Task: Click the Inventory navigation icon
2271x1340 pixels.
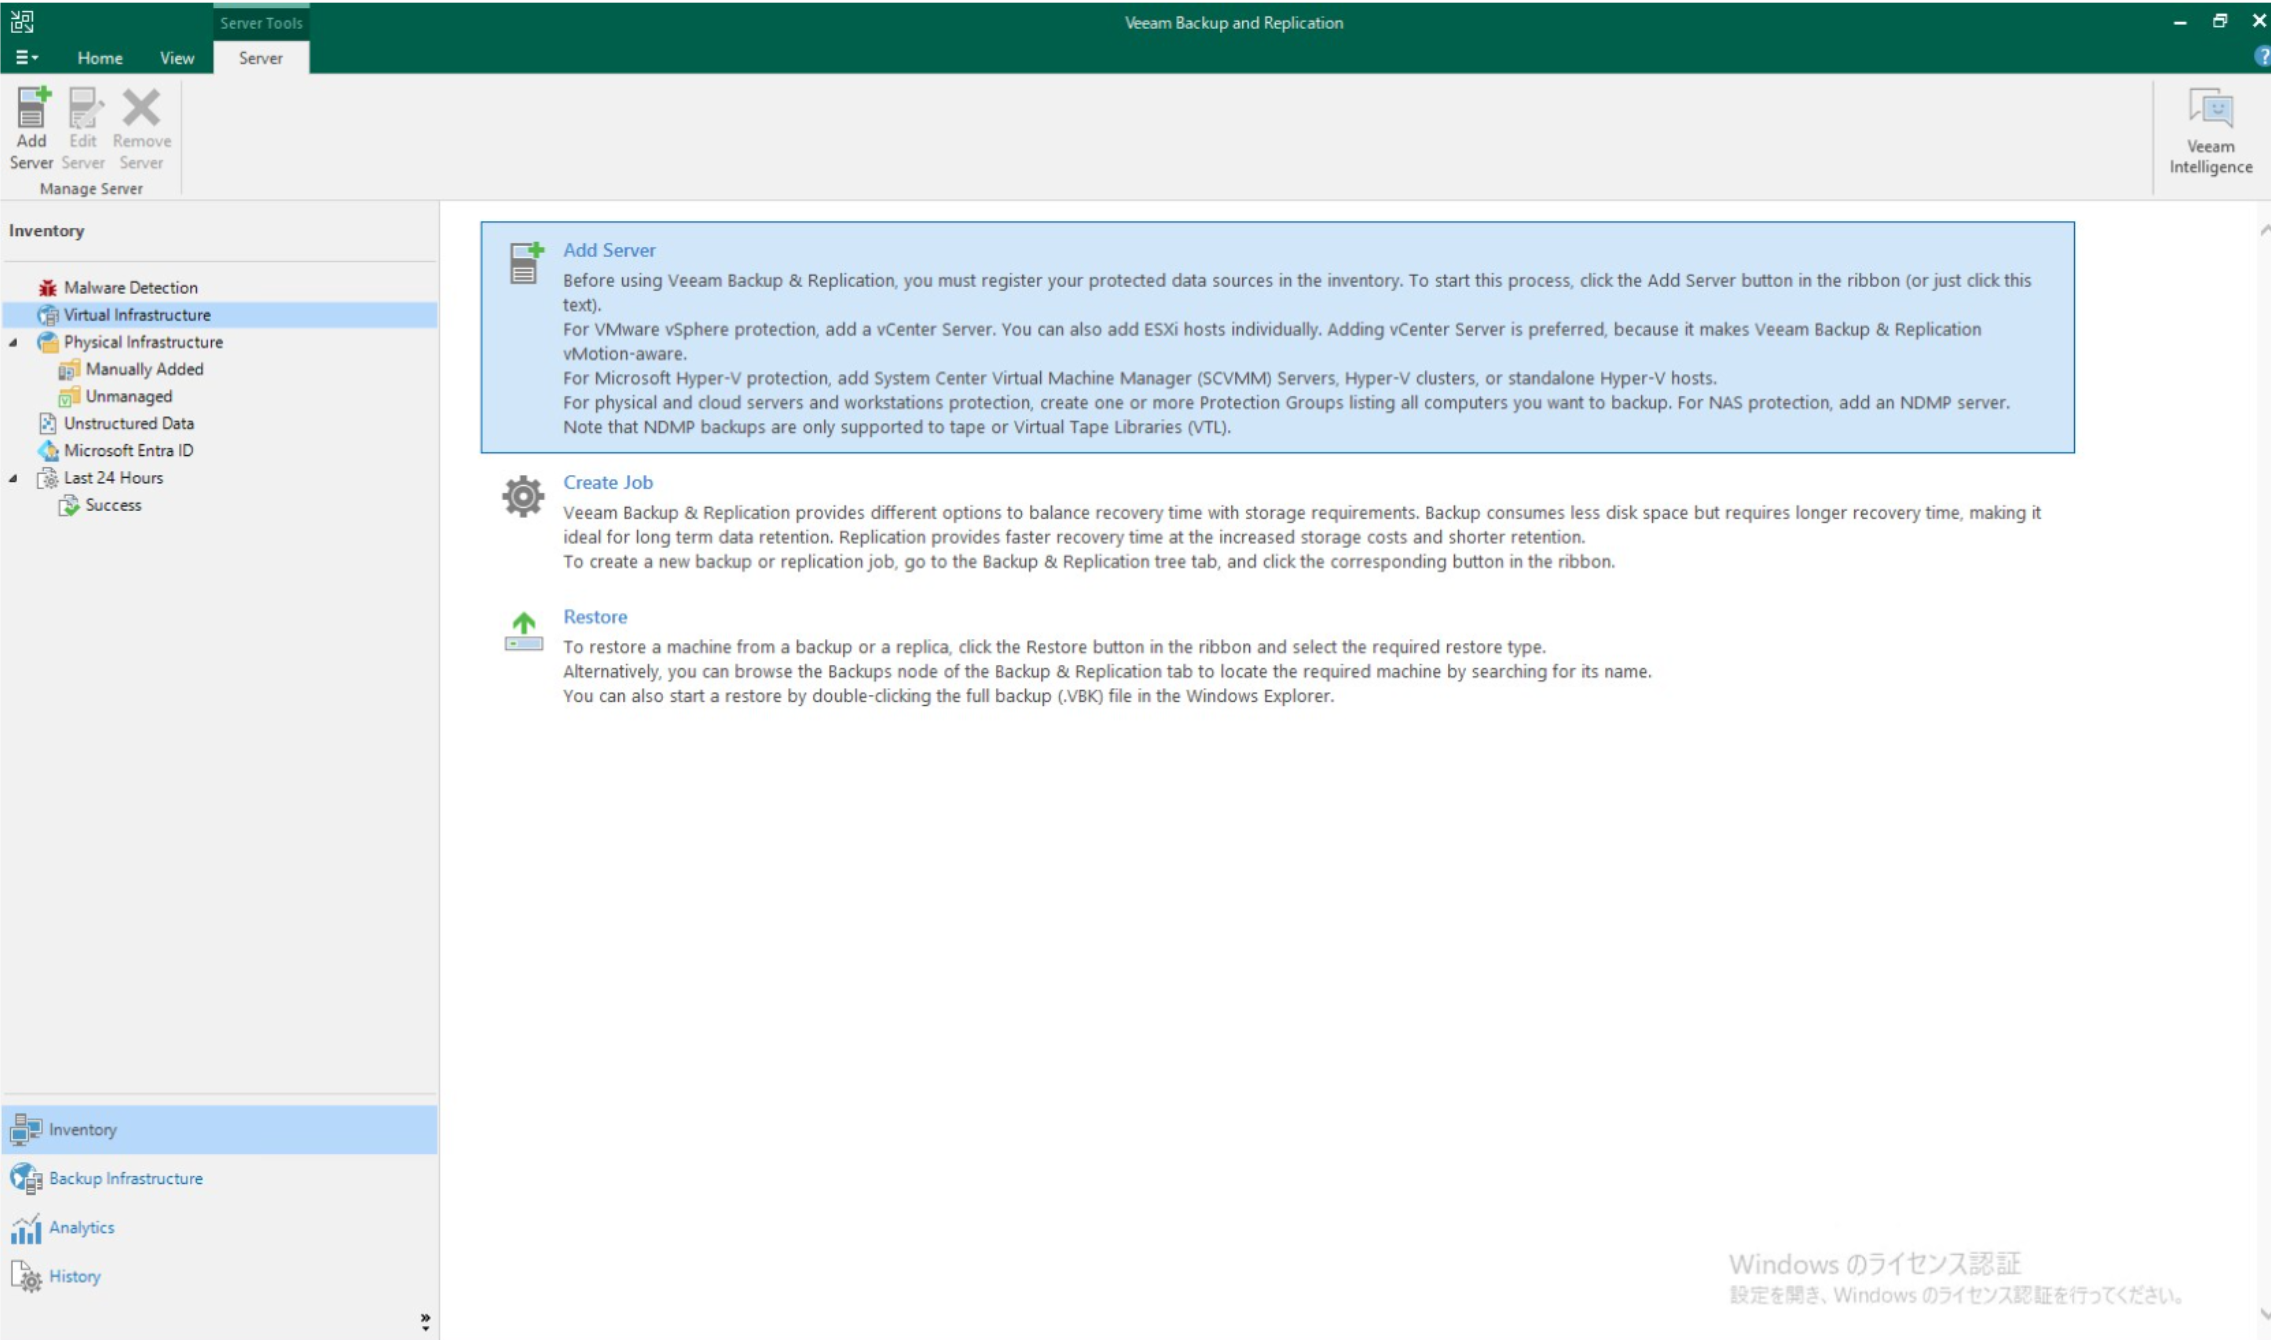Action: (26, 1130)
